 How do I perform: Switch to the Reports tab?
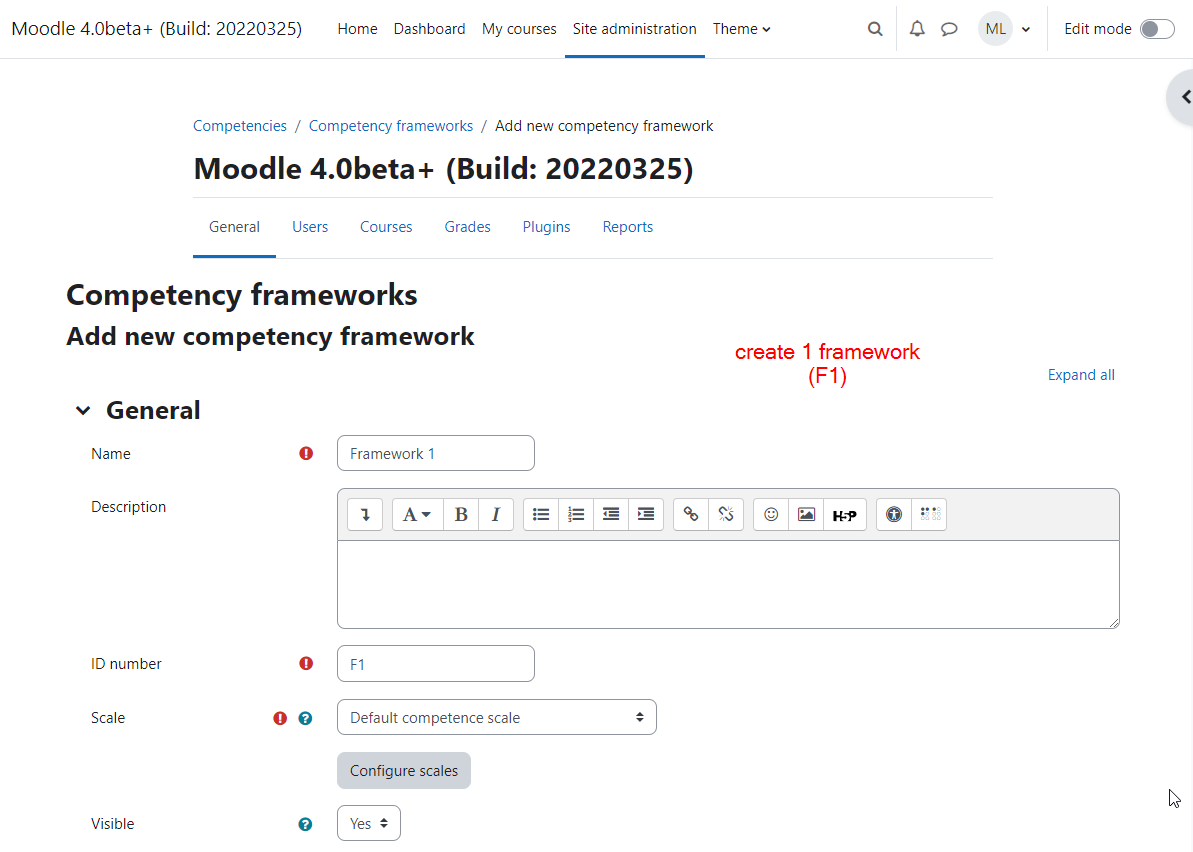tap(628, 227)
